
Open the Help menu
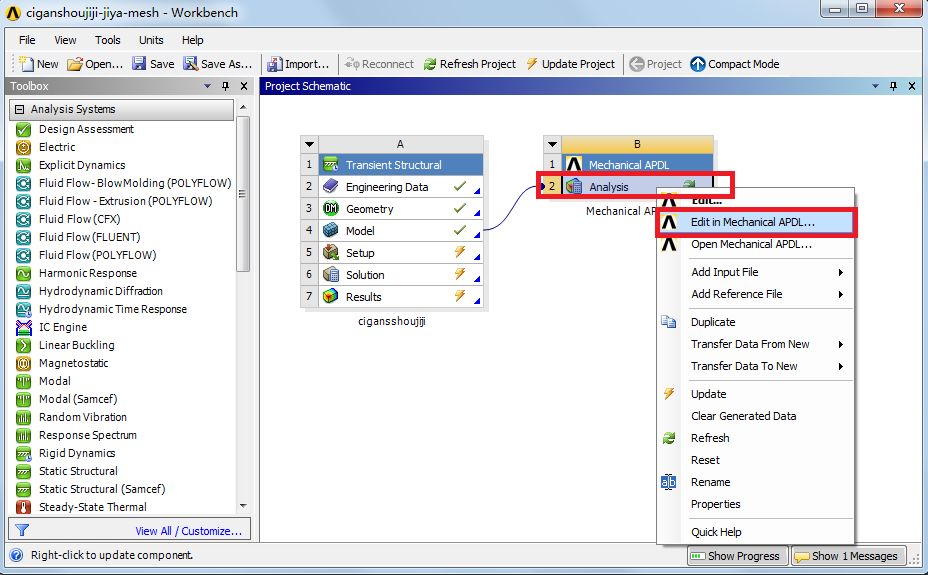[192, 40]
